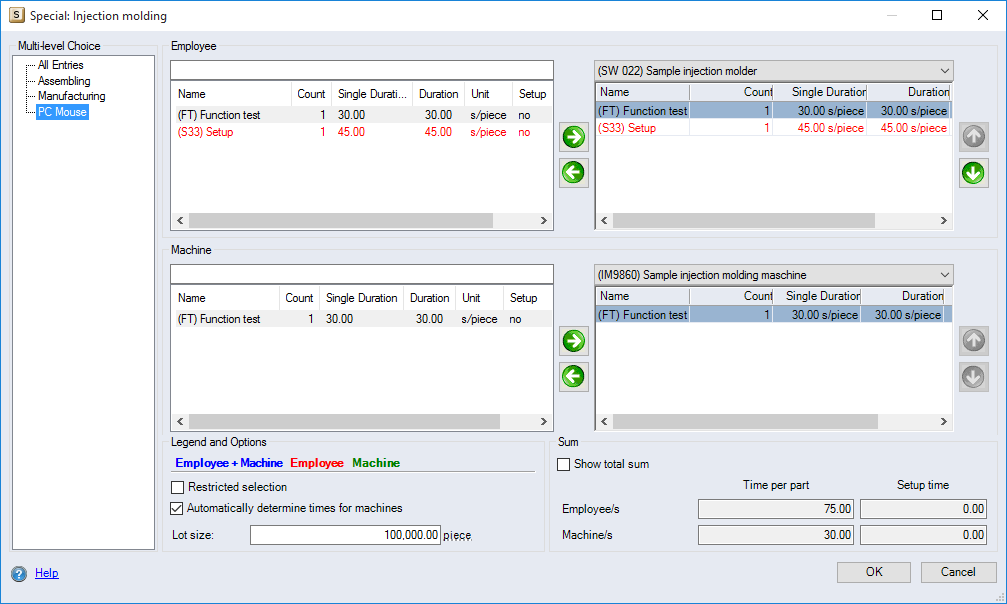Click the Machine move-up arrow button

(x=973, y=341)
